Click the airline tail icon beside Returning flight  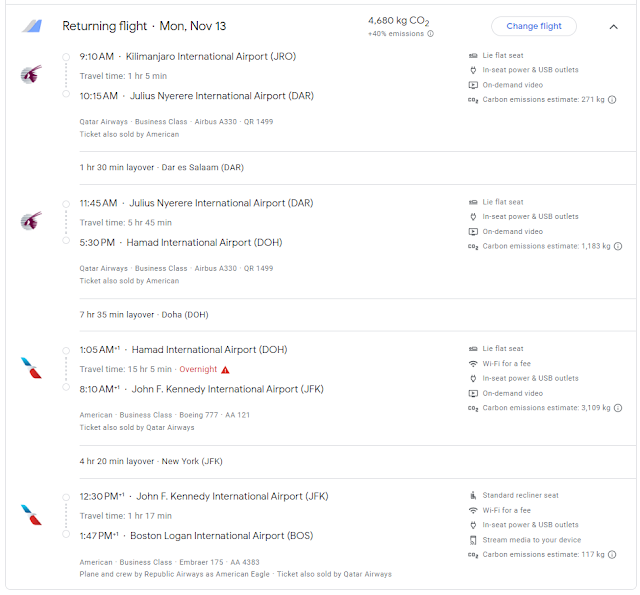[32, 26]
